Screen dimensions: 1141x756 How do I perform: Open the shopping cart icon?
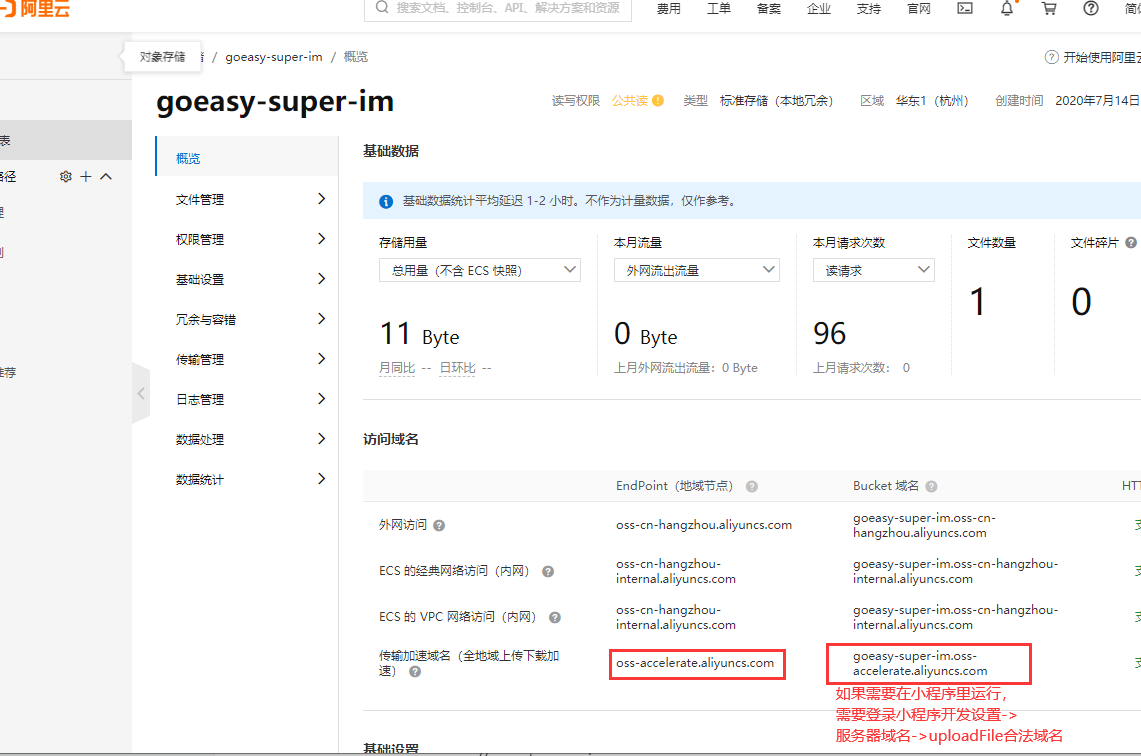[1048, 9]
